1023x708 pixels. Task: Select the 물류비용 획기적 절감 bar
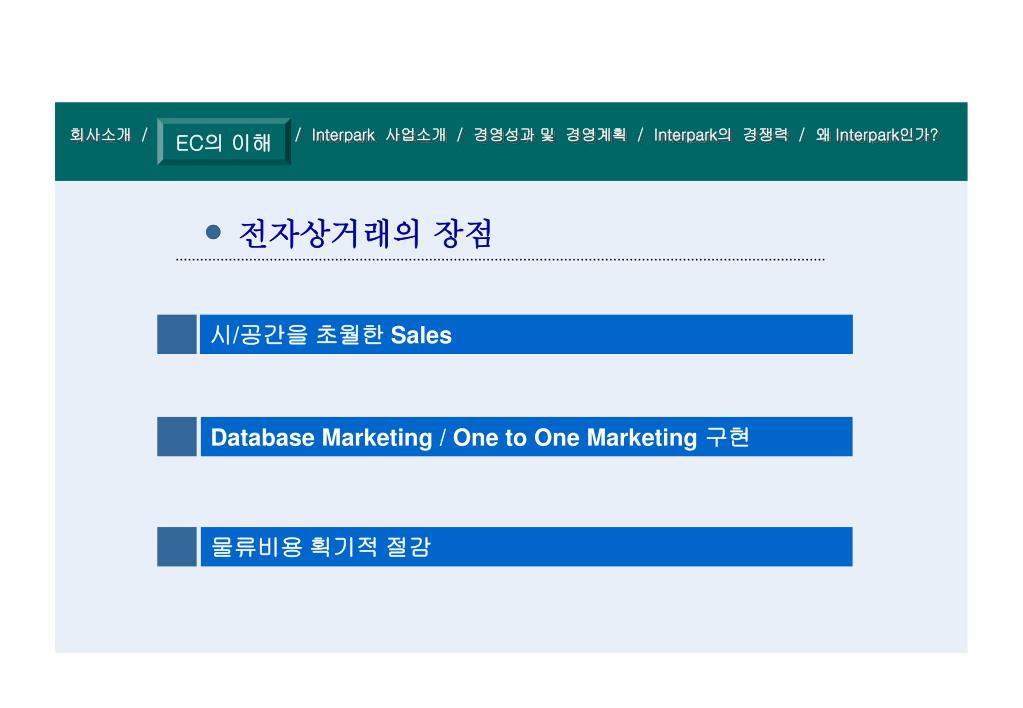526,547
